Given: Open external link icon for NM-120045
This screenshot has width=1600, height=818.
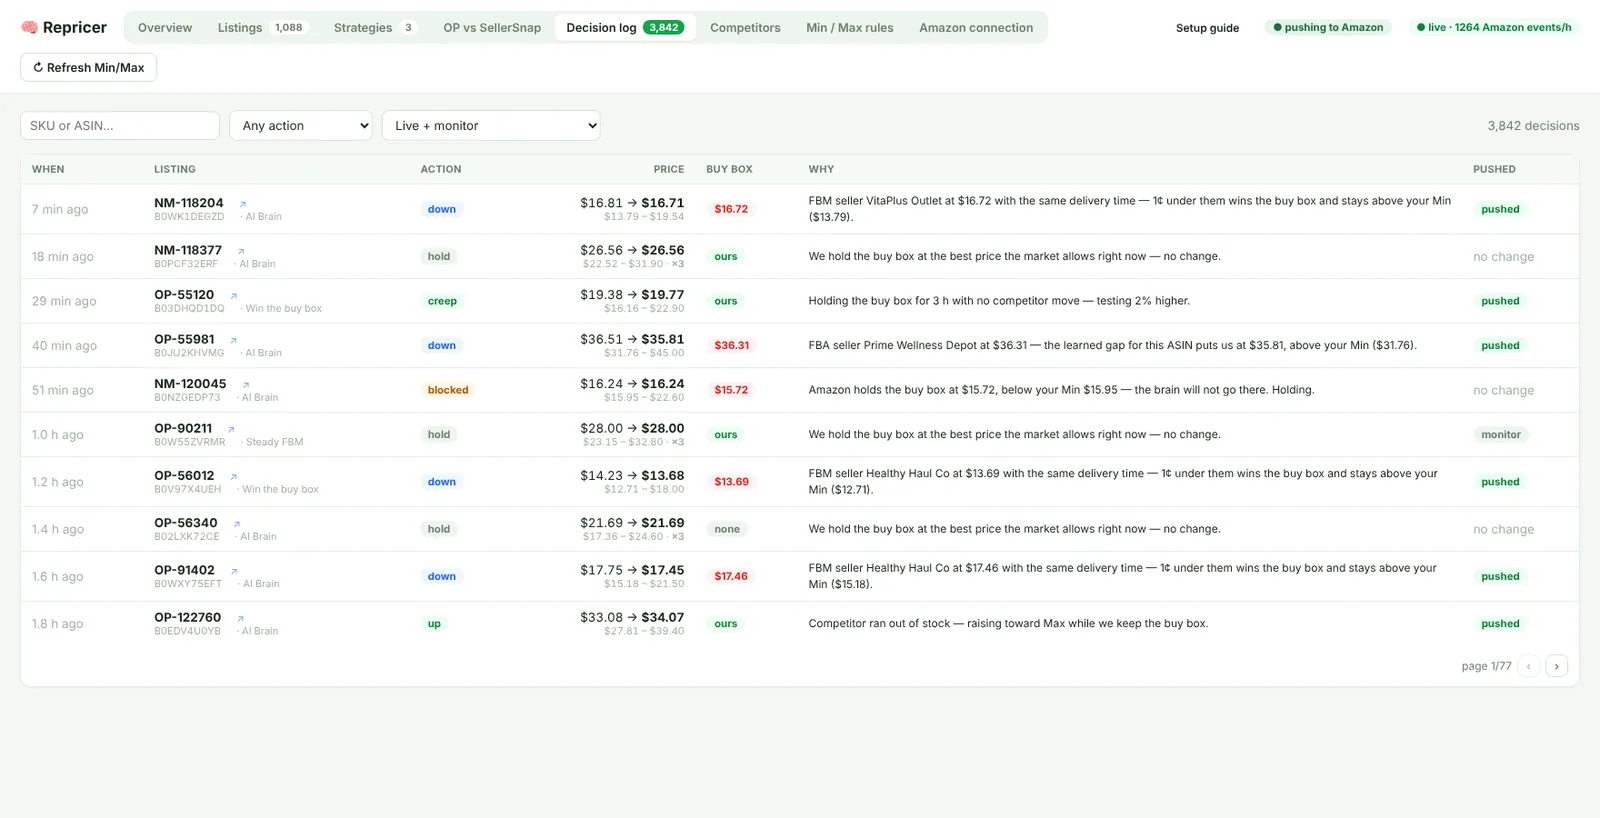Looking at the screenshot, I should [x=246, y=385].
